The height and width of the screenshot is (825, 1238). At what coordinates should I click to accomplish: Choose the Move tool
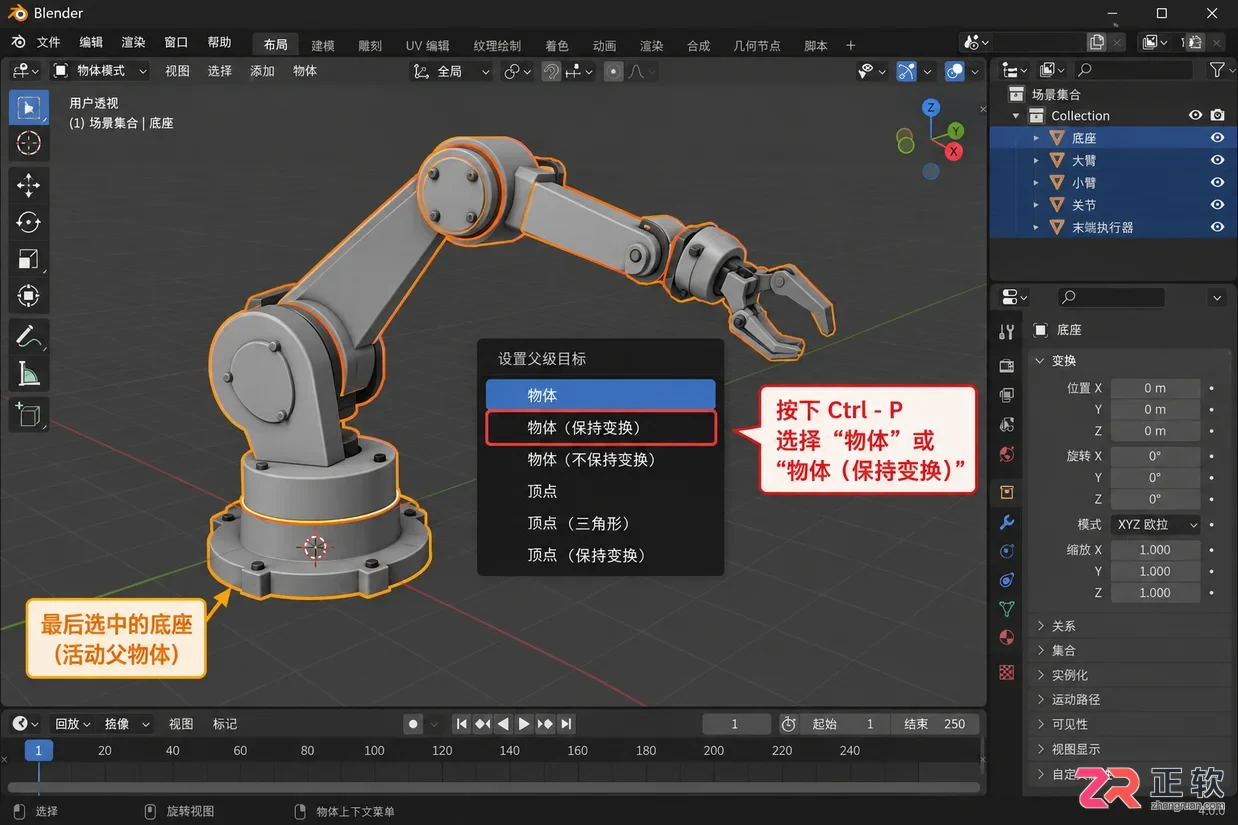click(x=28, y=185)
